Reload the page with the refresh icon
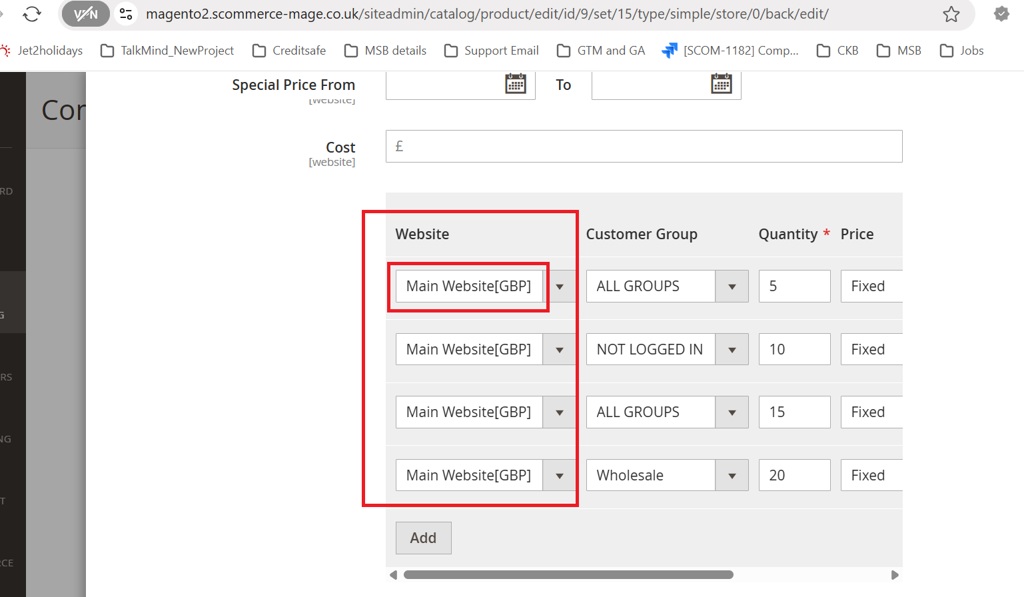The image size is (1024, 597). 32,14
